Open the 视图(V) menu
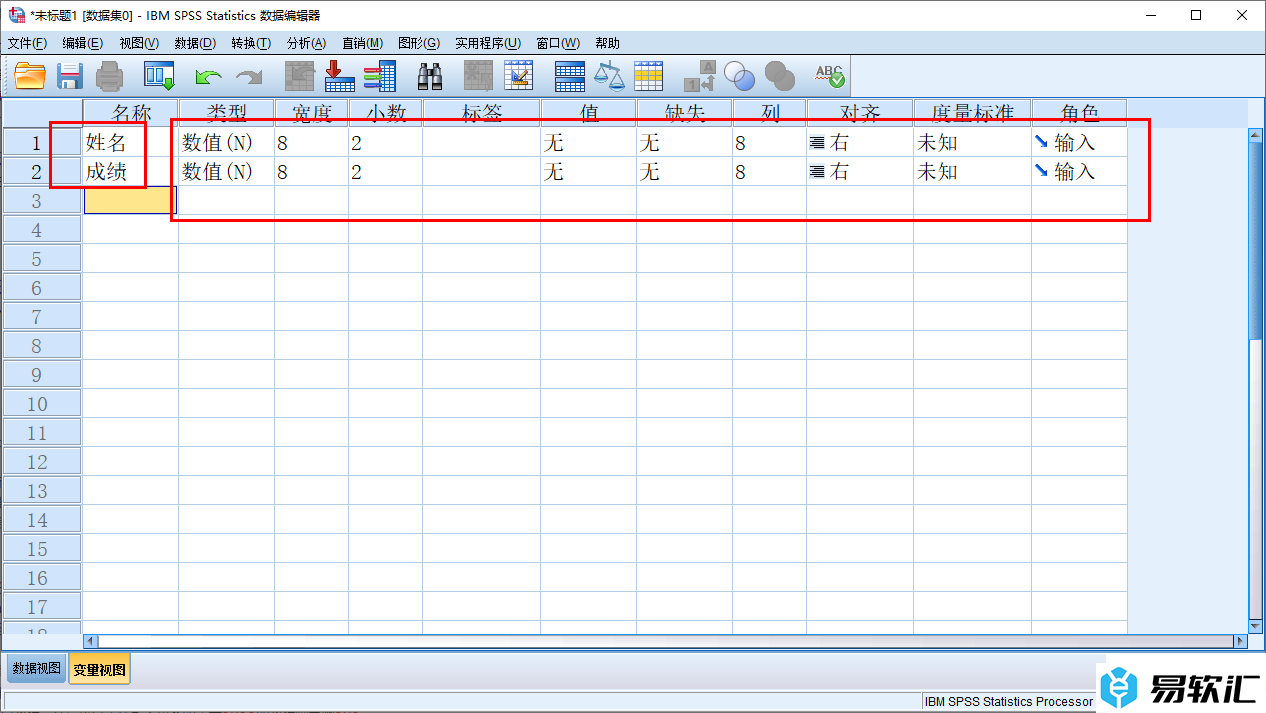The image size is (1266, 713). tap(139, 43)
